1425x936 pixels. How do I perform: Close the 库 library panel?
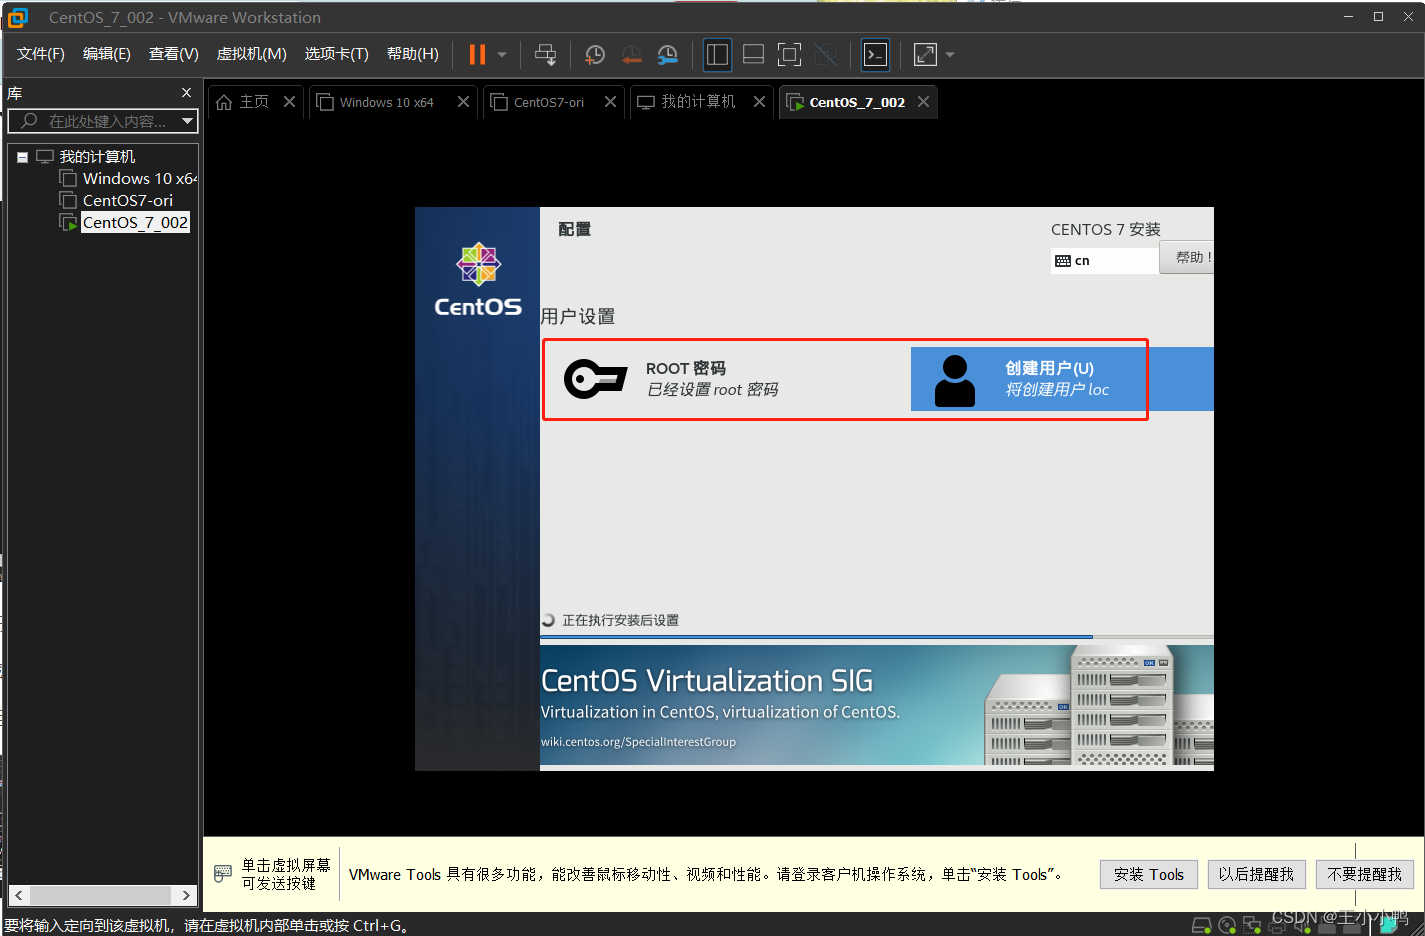[x=186, y=93]
